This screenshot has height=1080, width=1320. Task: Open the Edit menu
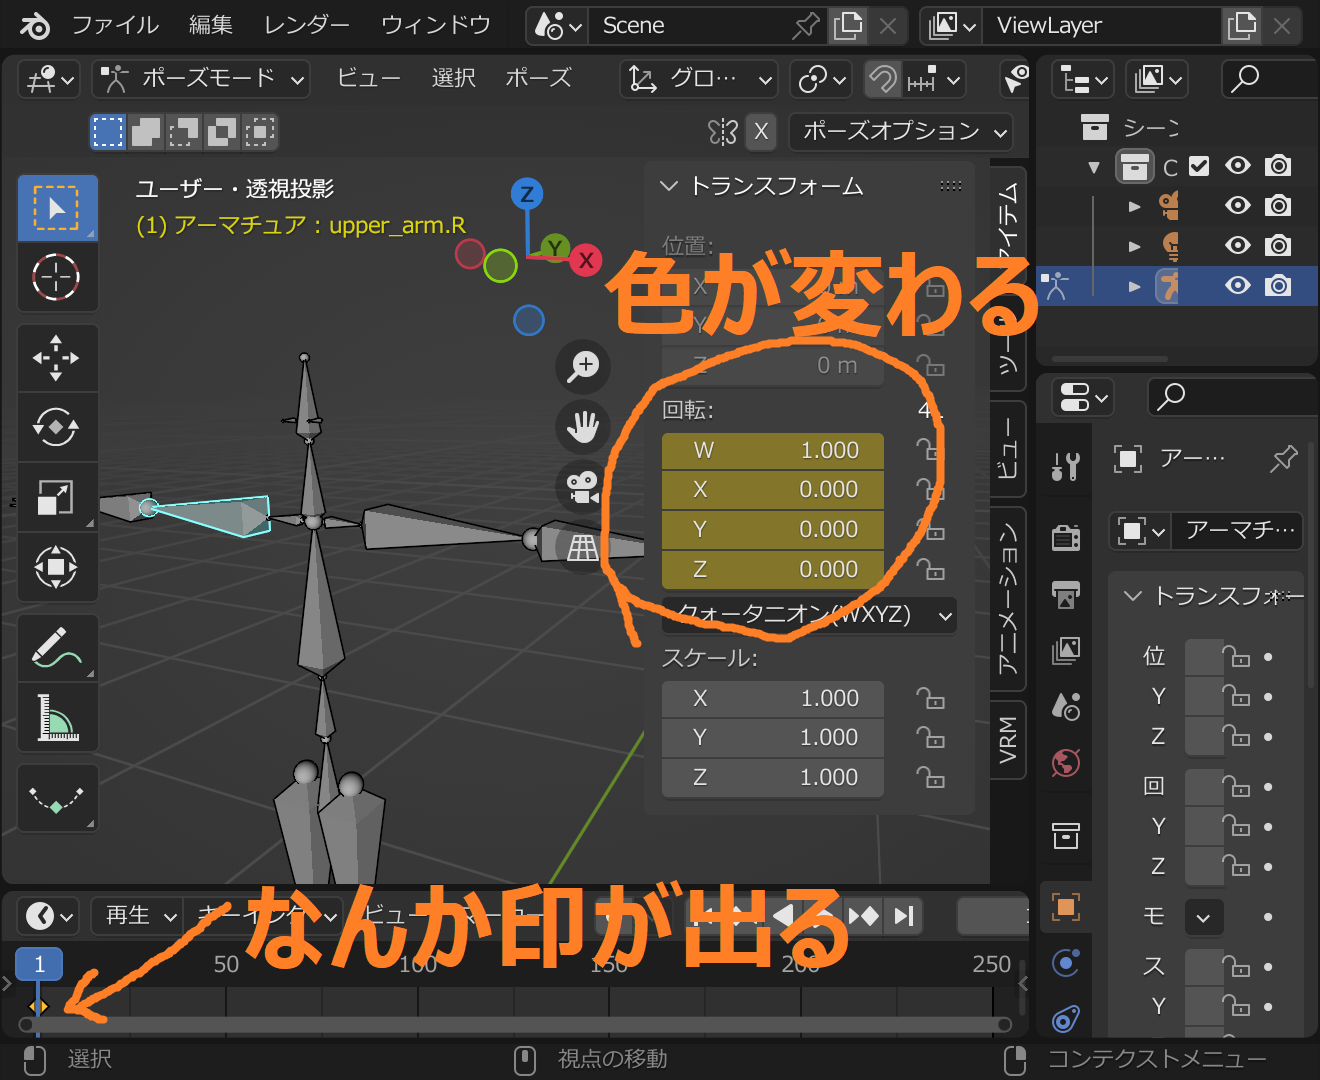[x=211, y=25]
